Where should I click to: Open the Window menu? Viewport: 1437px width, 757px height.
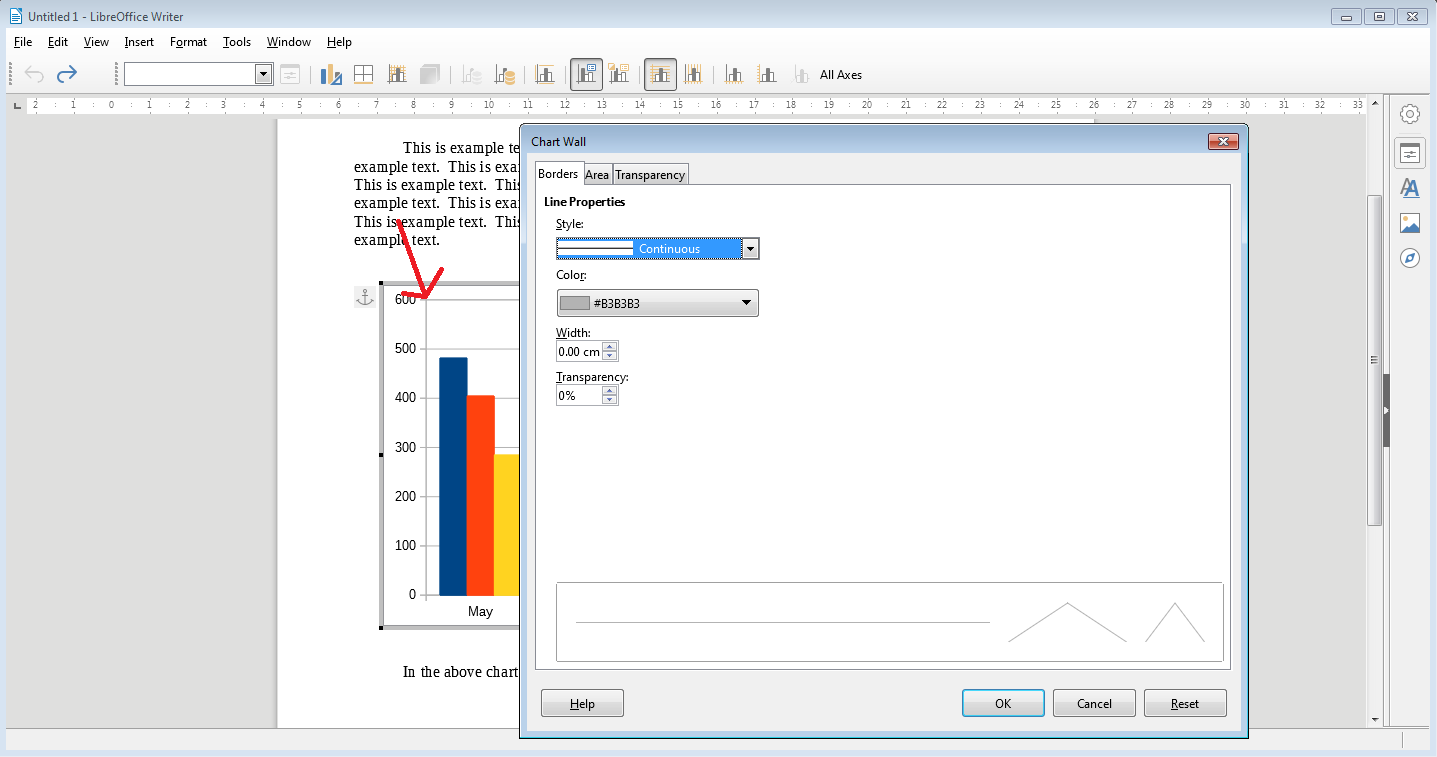pos(288,42)
